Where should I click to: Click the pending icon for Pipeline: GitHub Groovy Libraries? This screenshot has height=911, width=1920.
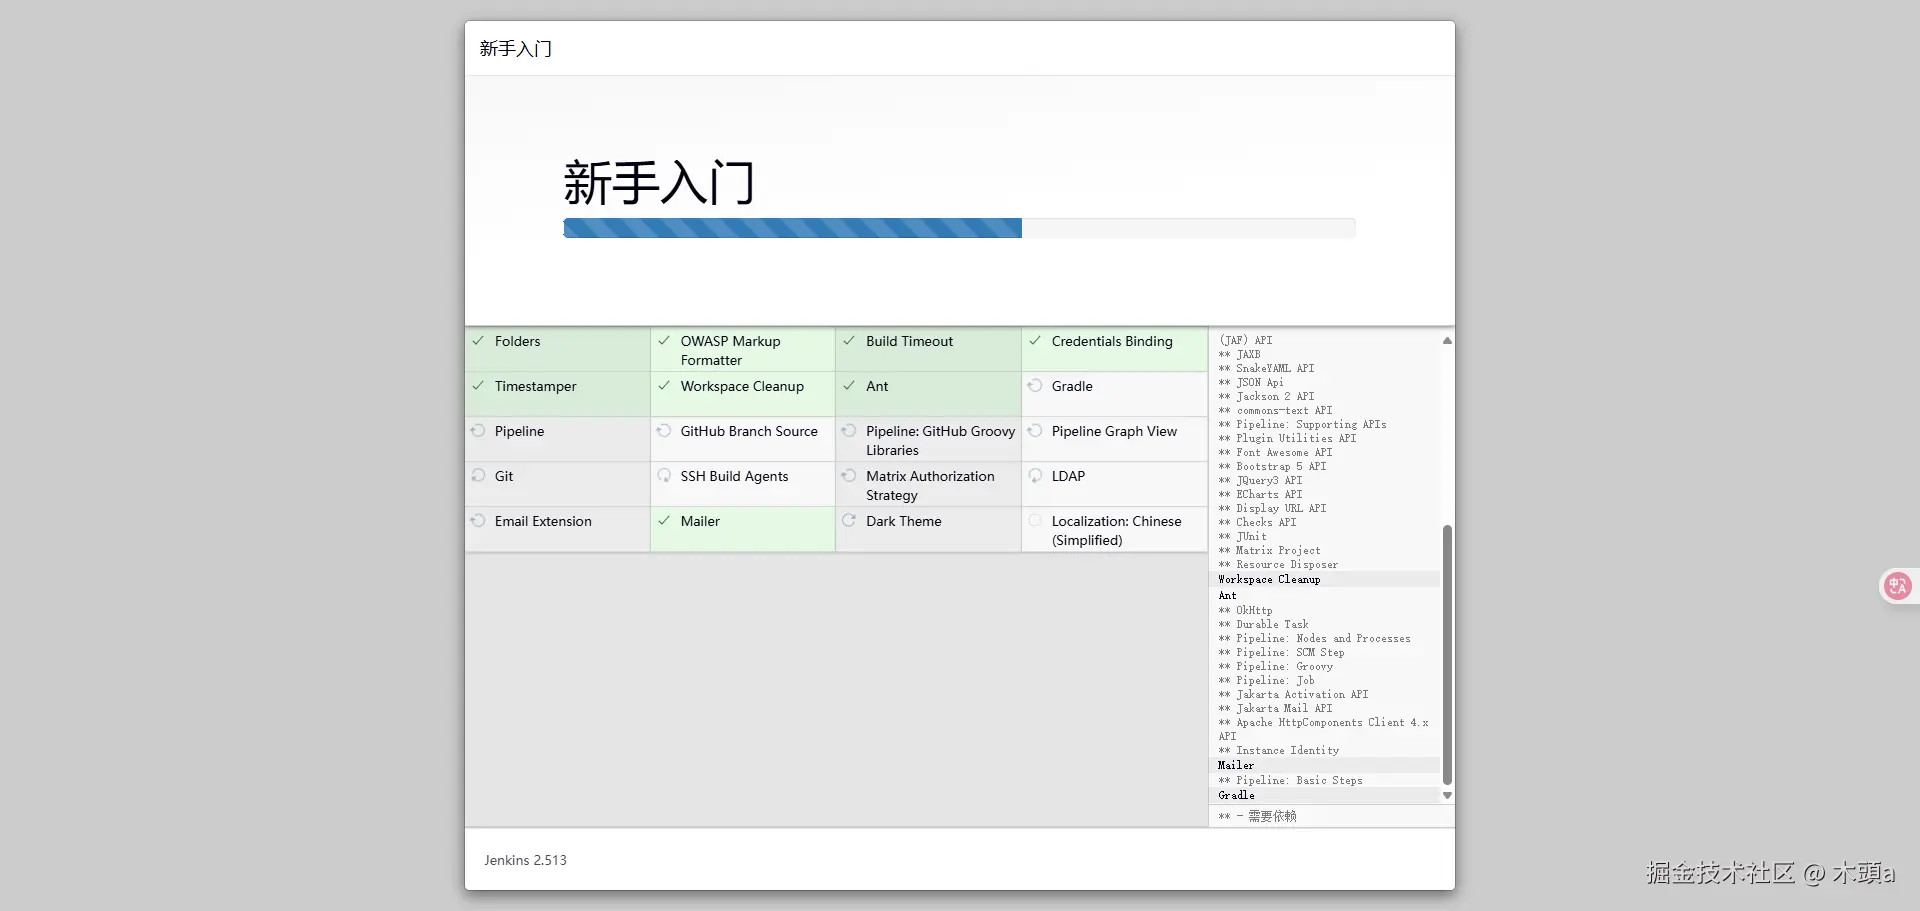pyautogui.click(x=849, y=431)
